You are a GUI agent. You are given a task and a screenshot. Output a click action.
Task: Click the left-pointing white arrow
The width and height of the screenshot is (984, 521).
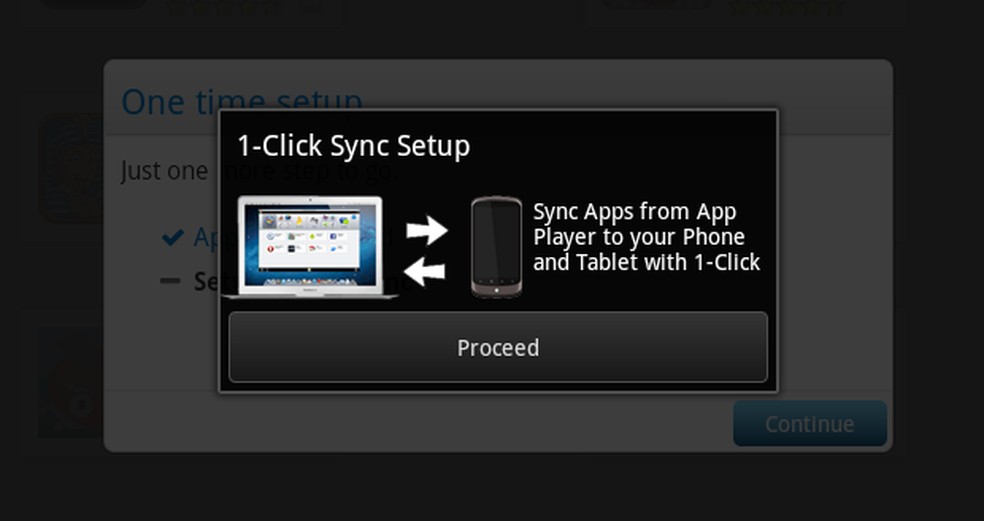pyautogui.click(x=424, y=272)
